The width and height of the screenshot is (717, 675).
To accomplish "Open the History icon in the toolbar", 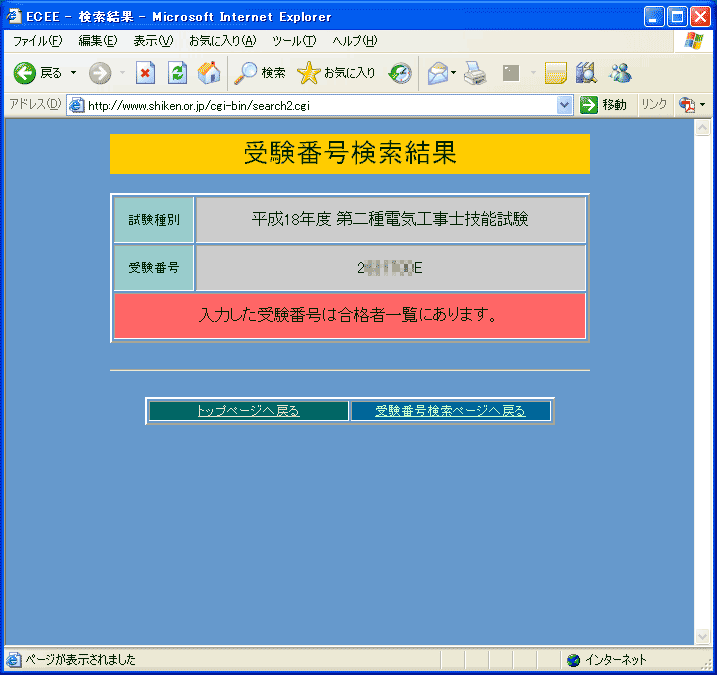I will (401, 73).
